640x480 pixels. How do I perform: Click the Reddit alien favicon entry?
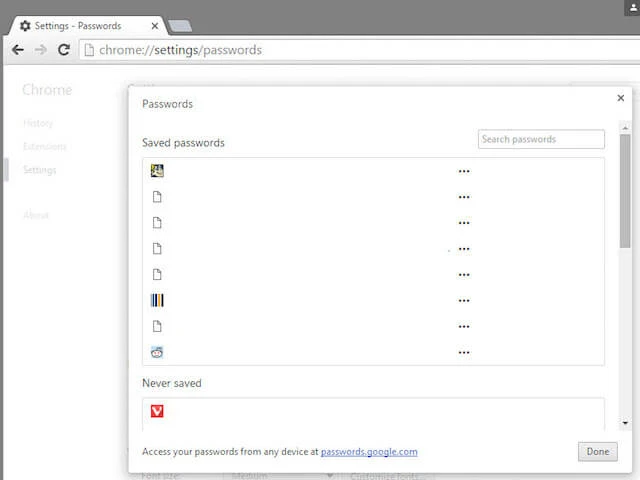coord(157,352)
